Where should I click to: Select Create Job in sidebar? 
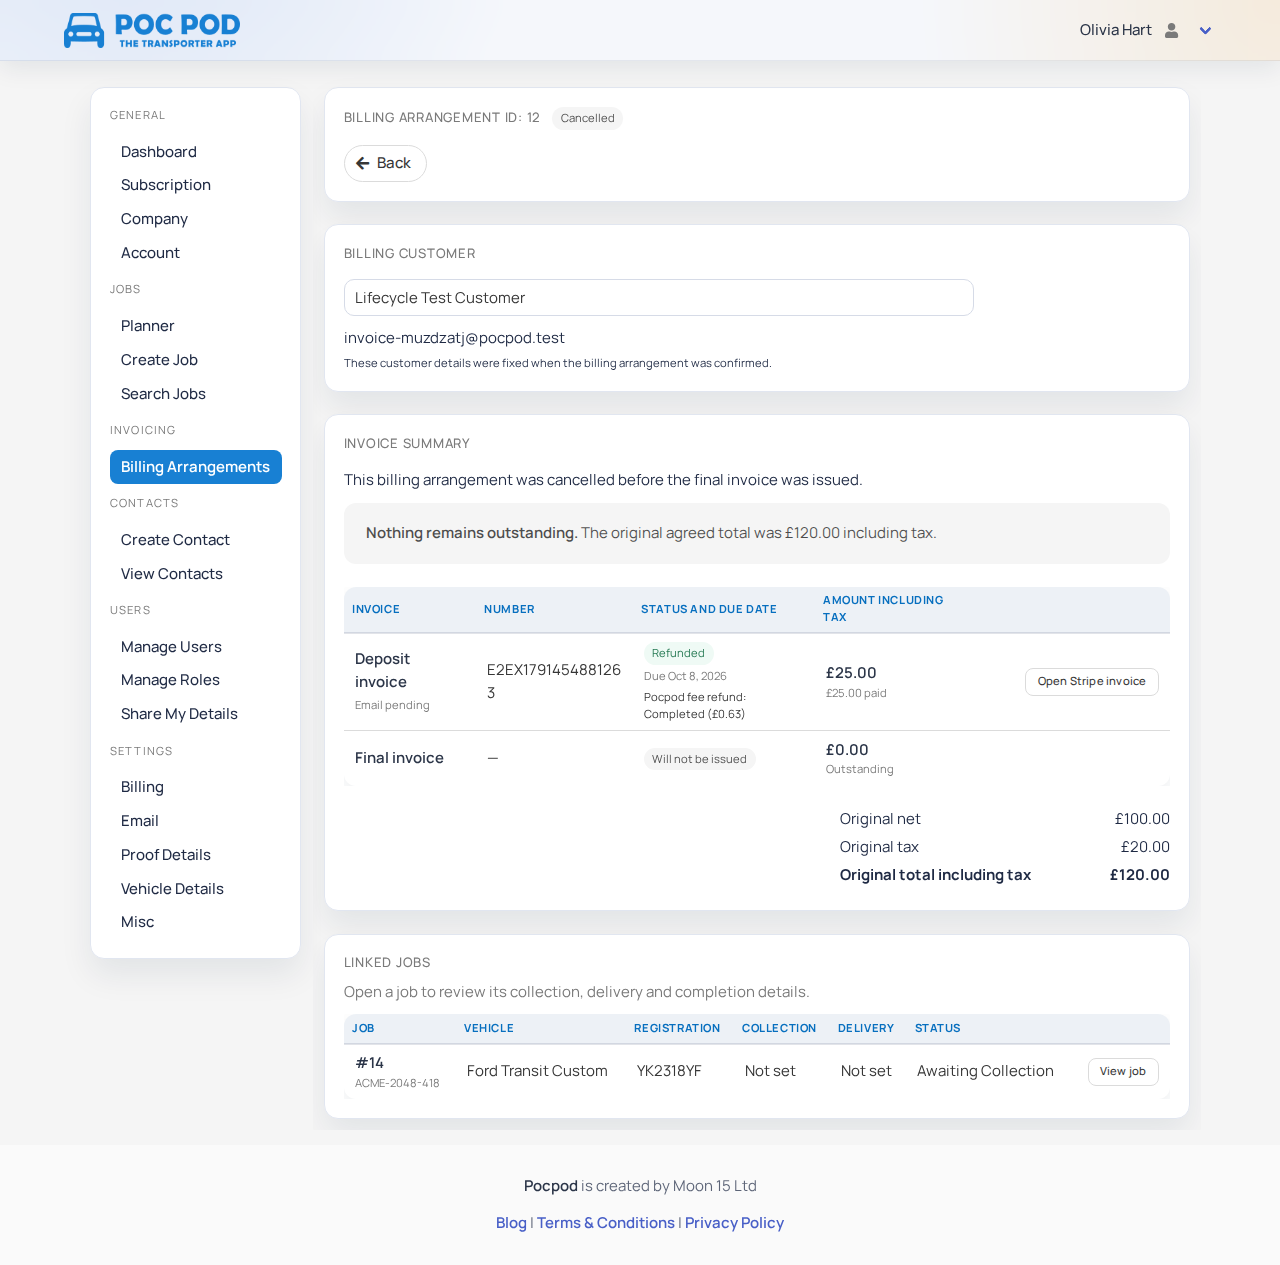(x=159, y=360)
